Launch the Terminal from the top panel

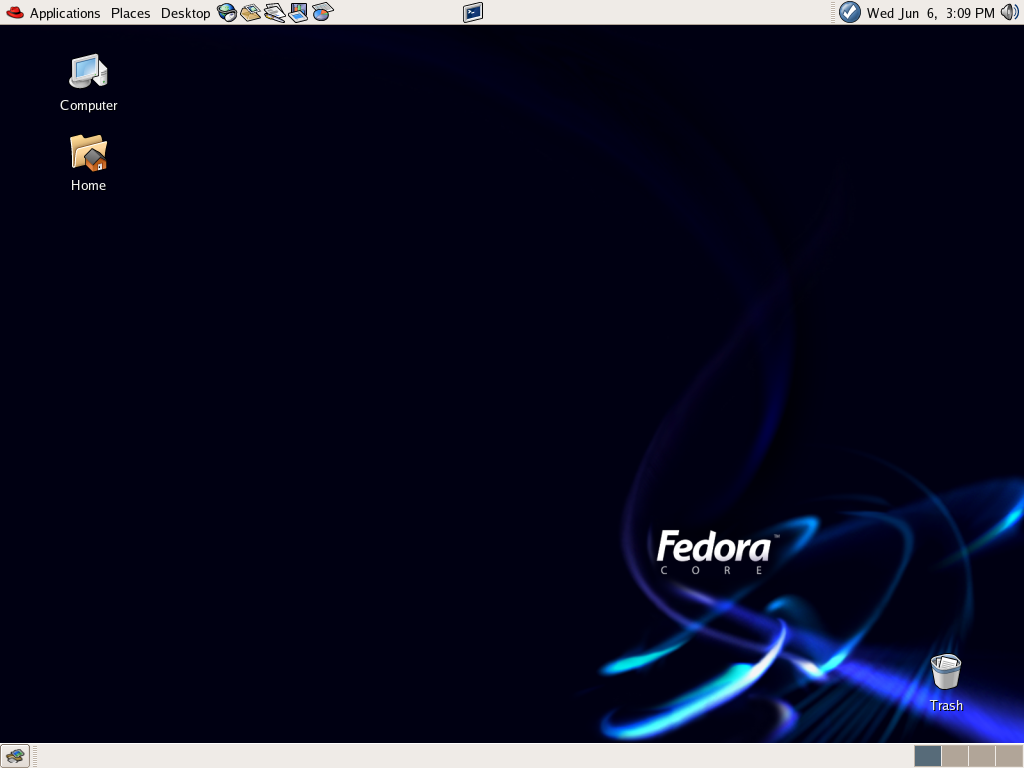coord(473,12)
